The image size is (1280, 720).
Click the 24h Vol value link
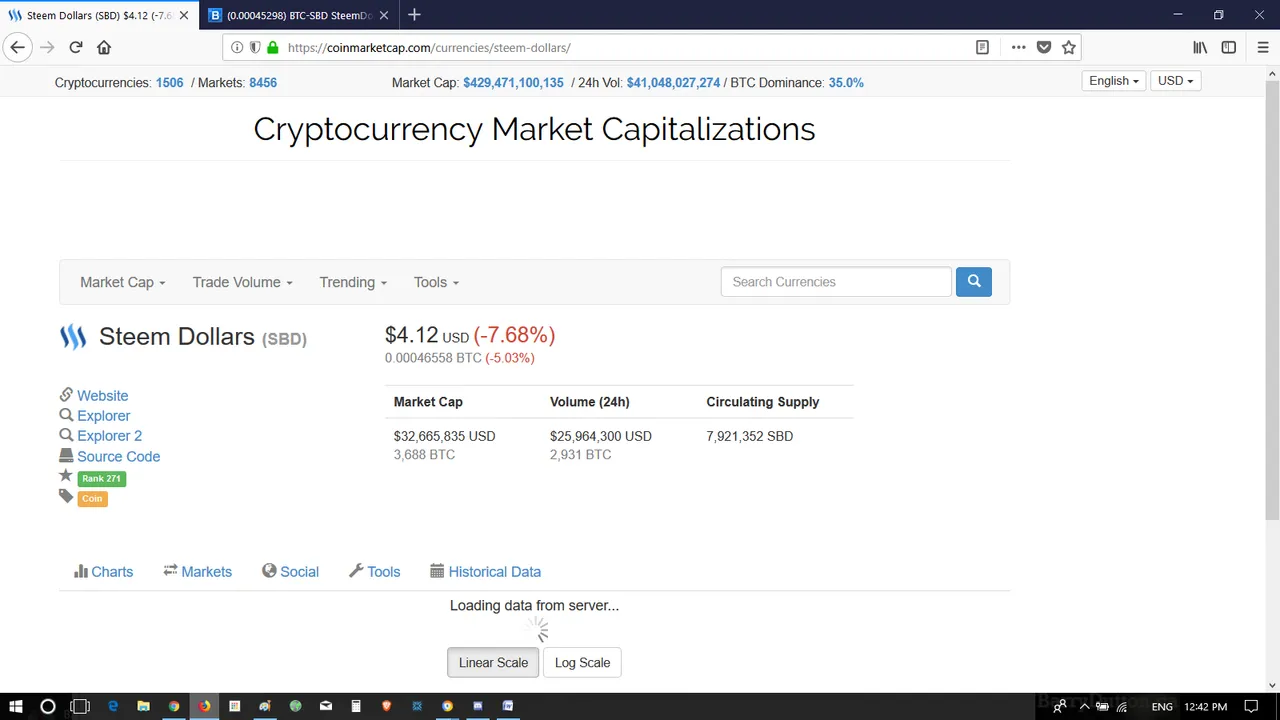click(x=673, y=83)
